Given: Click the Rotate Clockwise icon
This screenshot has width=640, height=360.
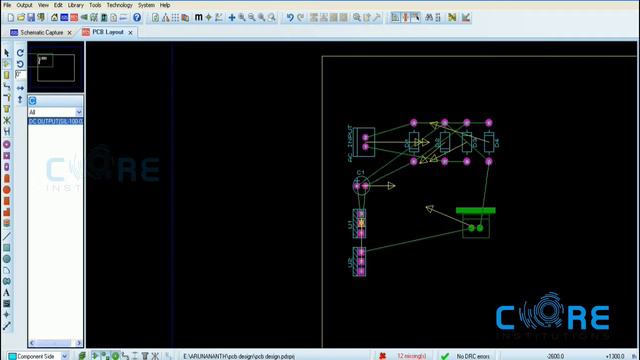Looking at the screenshot, I should (20, 53).
